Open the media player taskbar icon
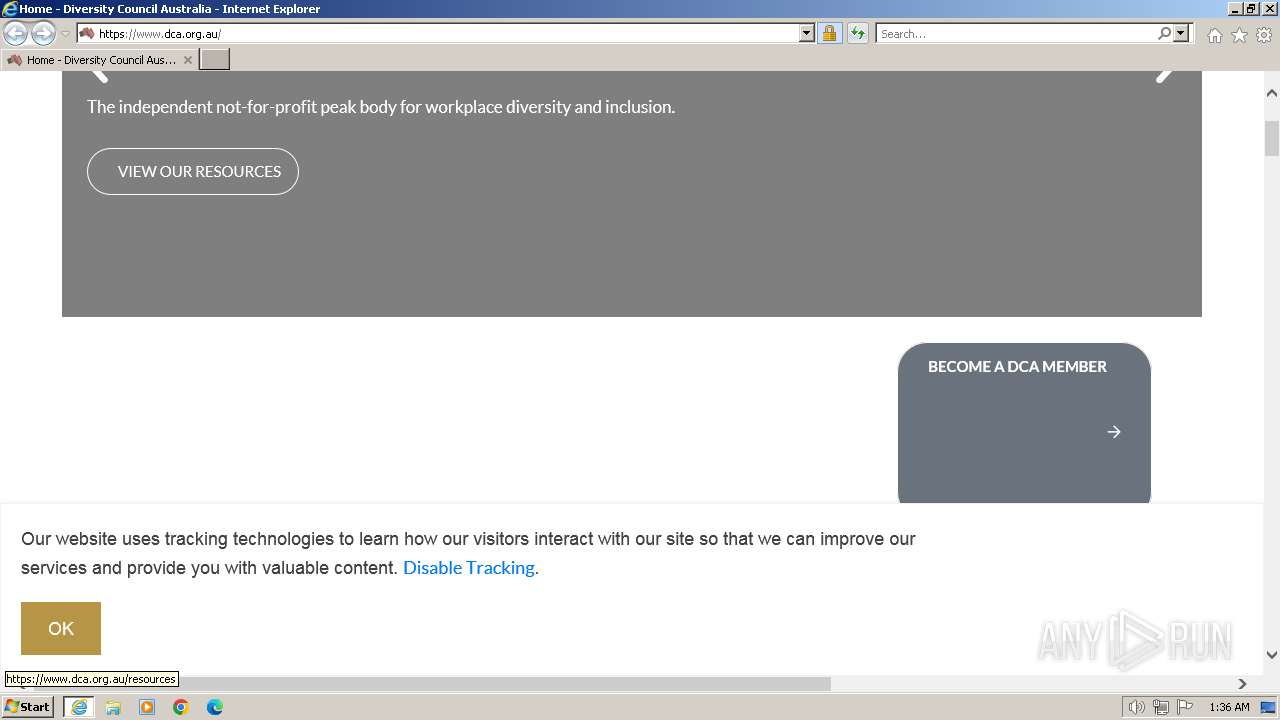The height and width of the screenshot is (720, 1280). pos(147,707)
